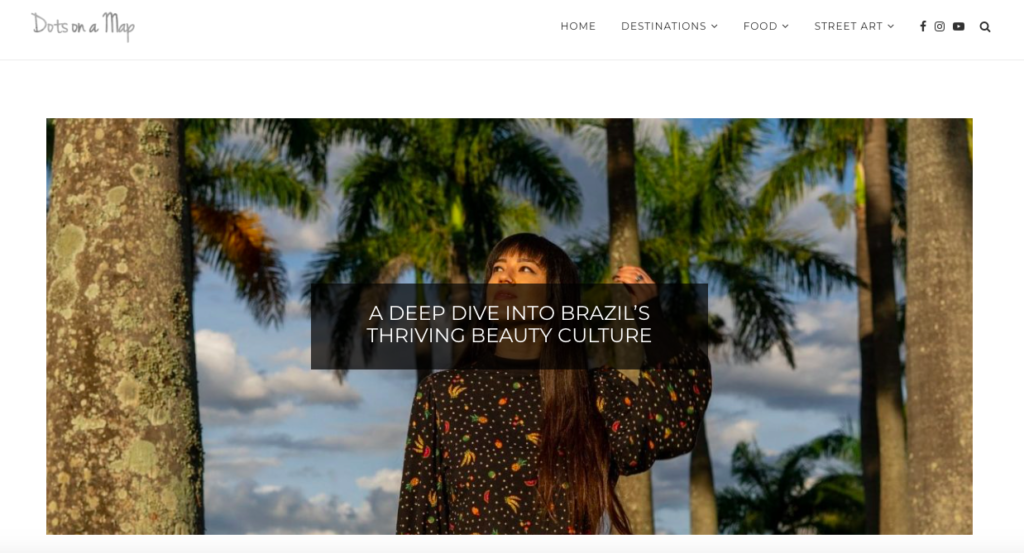Screen dimensions: 1024x553
Task: Open the YouTube channel icon
Action: click(959, 26)
